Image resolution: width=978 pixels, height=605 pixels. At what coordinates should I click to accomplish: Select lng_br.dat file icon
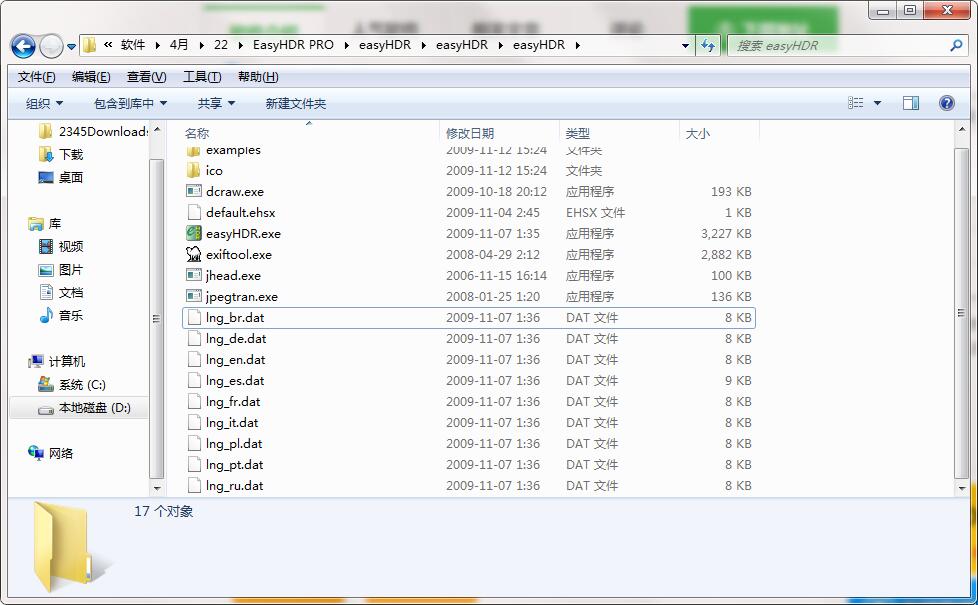click(193, 317)
